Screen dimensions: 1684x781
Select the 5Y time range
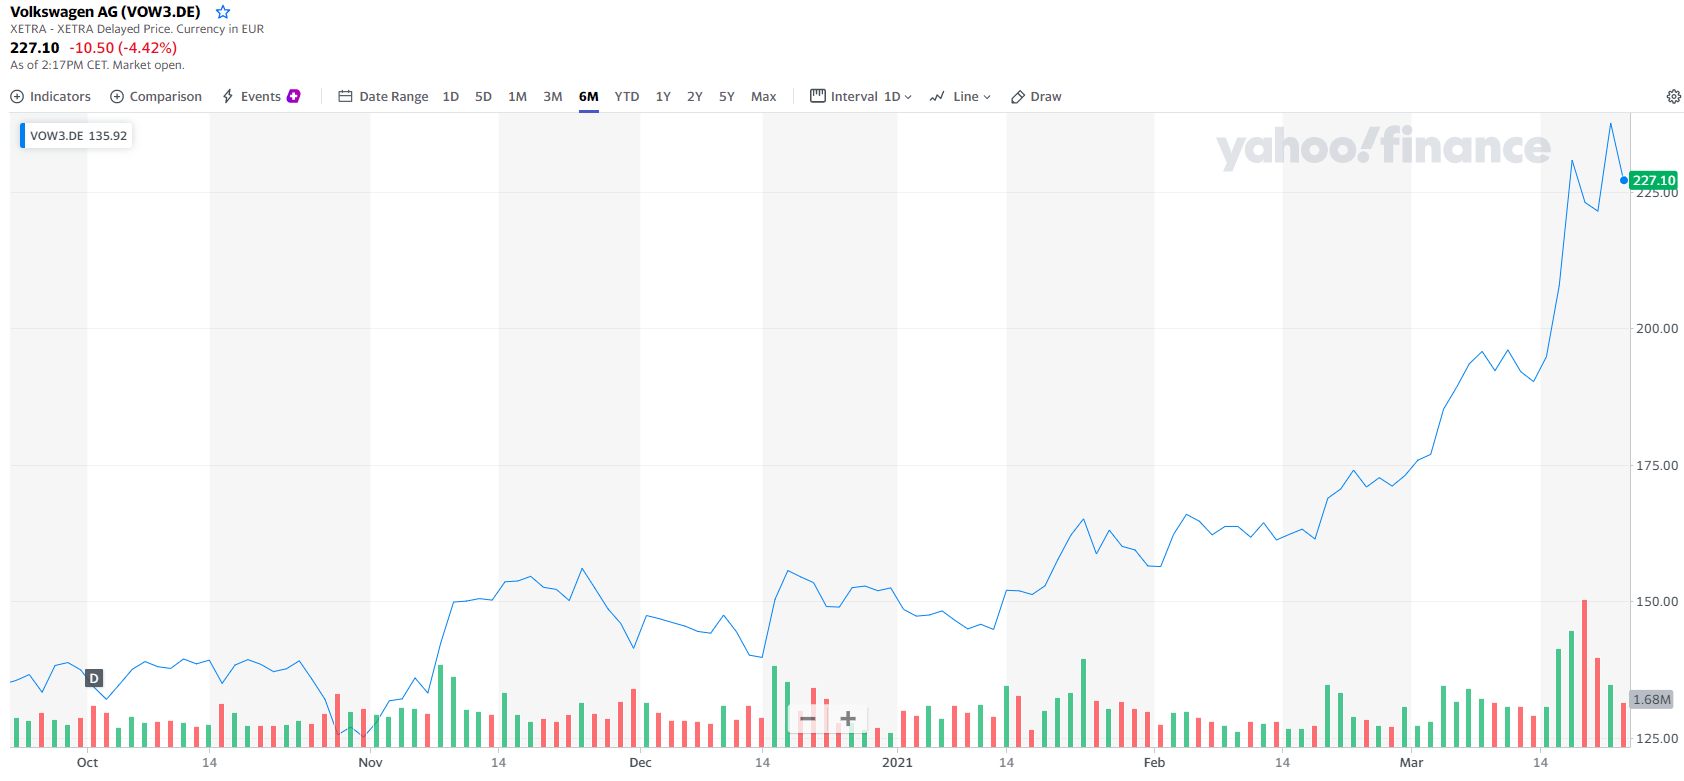coord(726,97)
